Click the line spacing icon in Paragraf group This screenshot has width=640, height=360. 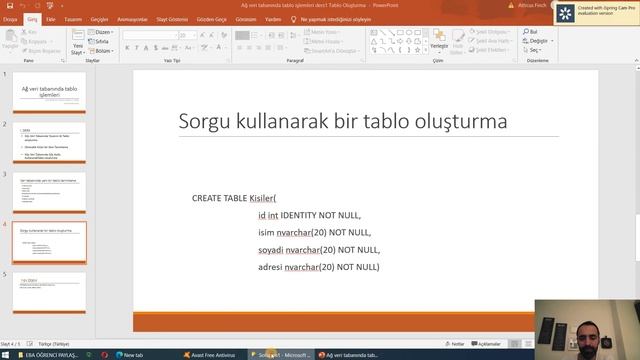pyautogui.click(x=293, y=36)
